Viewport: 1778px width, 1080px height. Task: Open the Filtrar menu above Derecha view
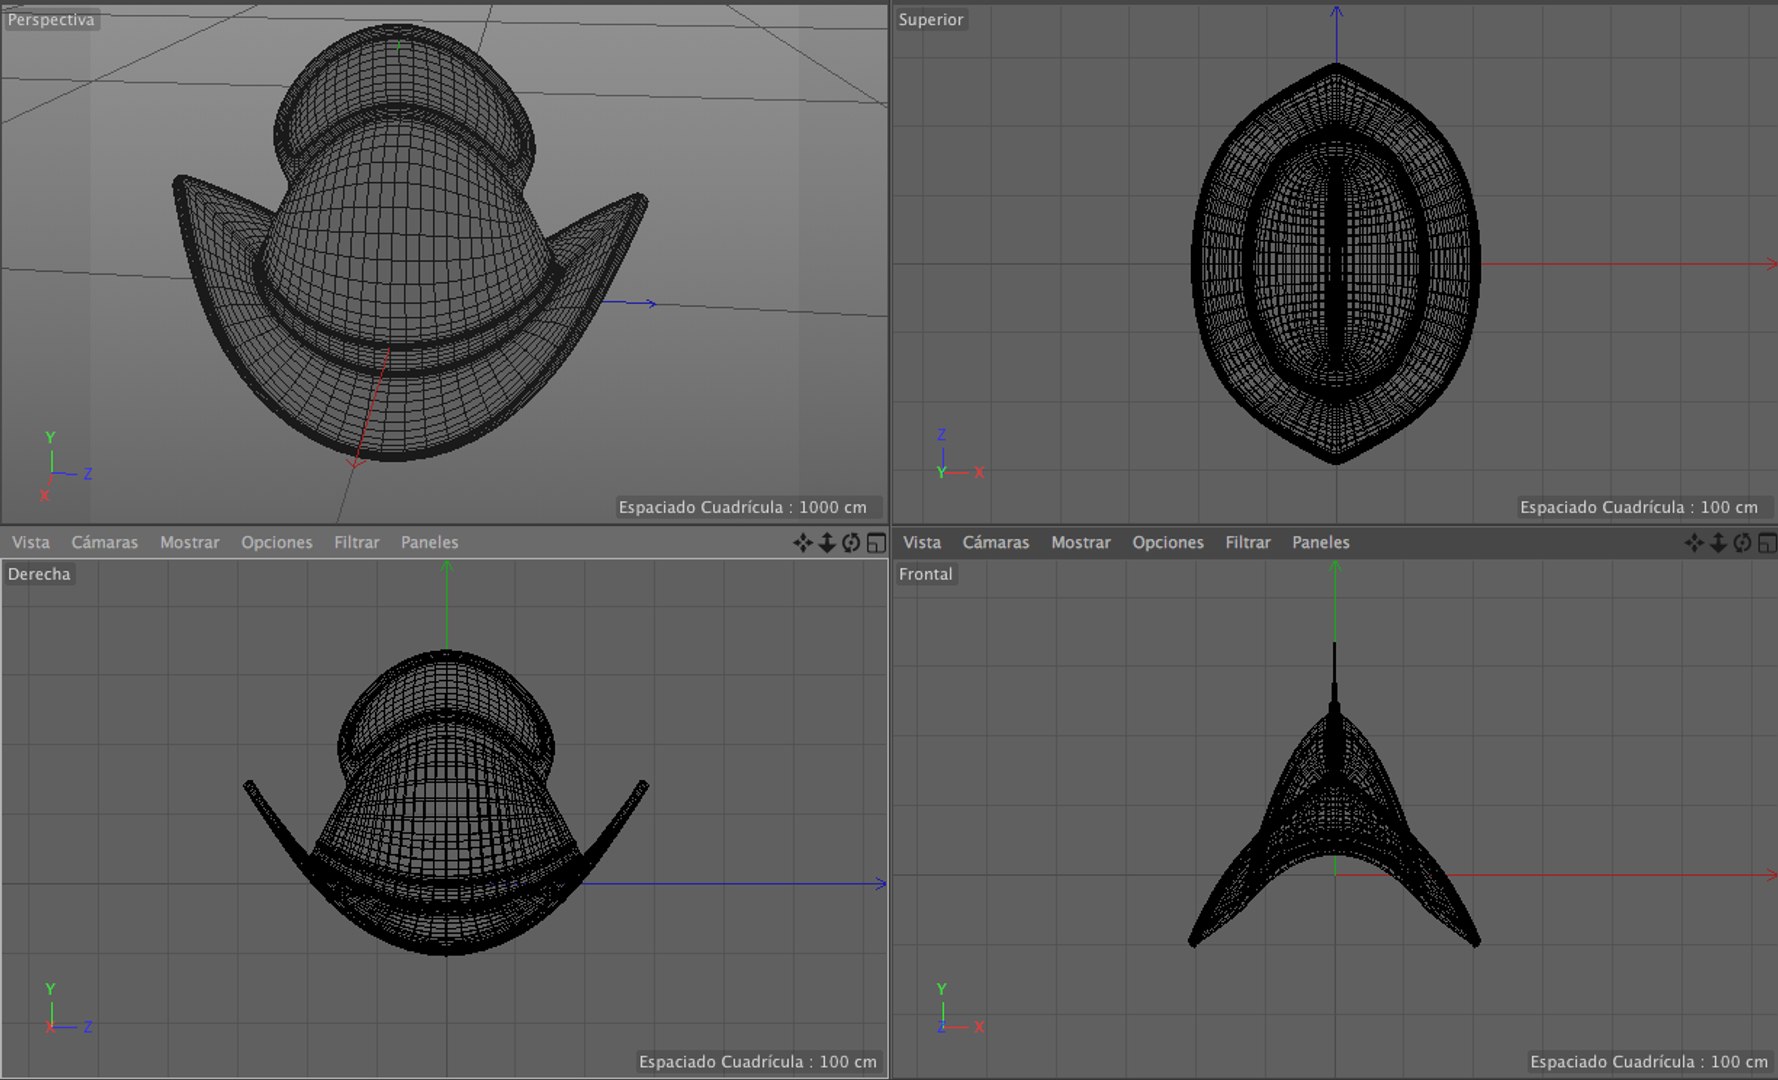click(357, 542)
